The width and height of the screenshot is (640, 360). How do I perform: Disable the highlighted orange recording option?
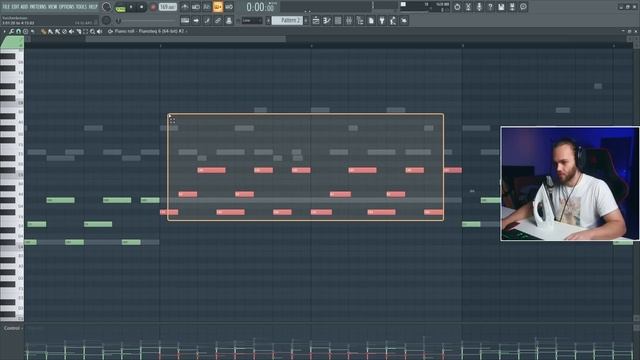click(x=218, y=7)
